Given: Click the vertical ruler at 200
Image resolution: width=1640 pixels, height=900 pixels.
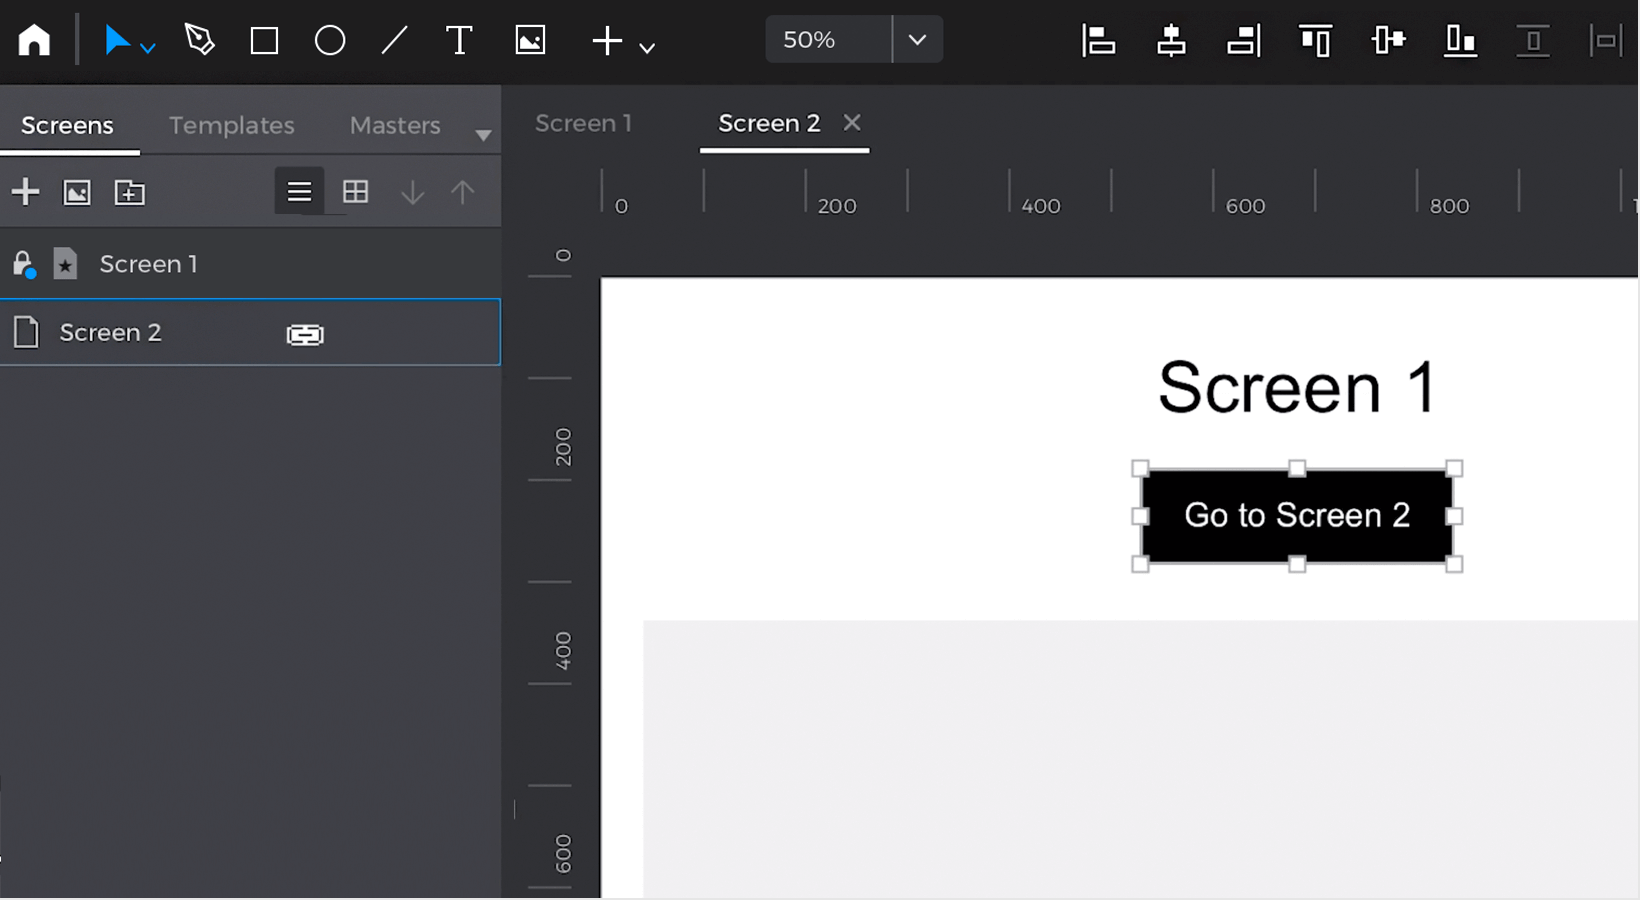Looking at the screenshot, I should pyautogui.click(x=563, y=446).
